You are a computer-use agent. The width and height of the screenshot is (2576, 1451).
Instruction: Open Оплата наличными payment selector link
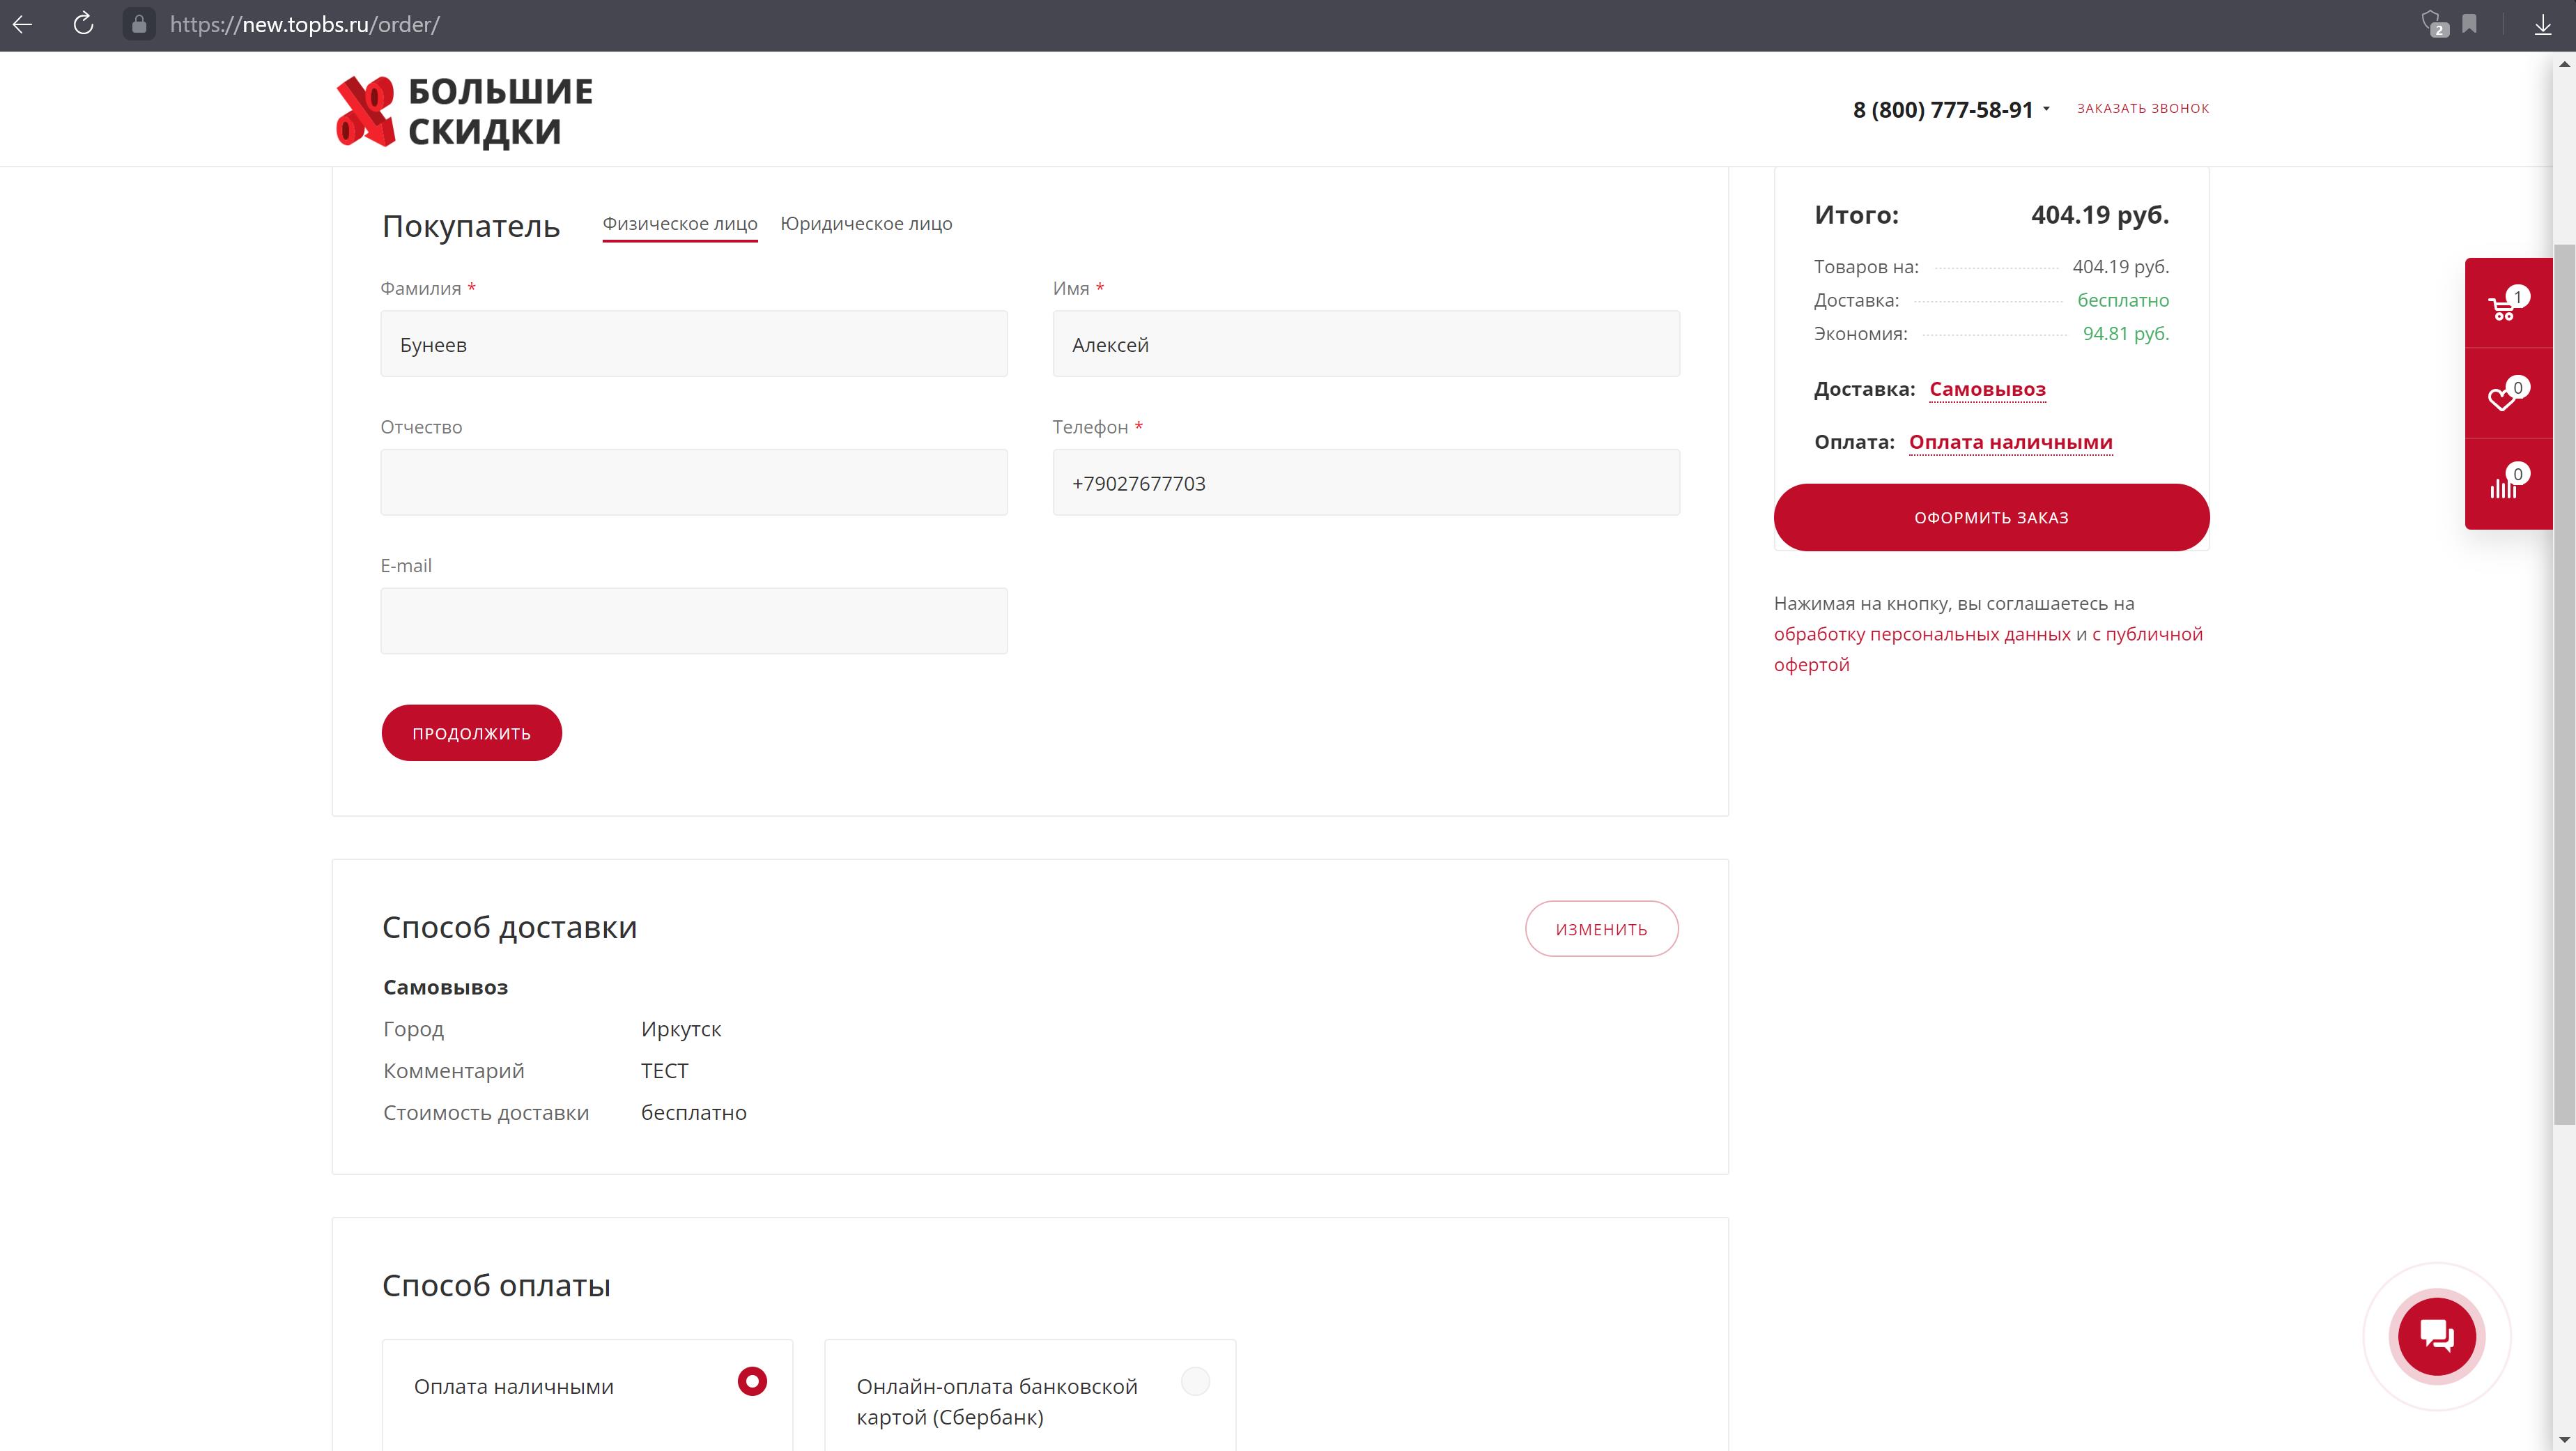point(2010,442)
